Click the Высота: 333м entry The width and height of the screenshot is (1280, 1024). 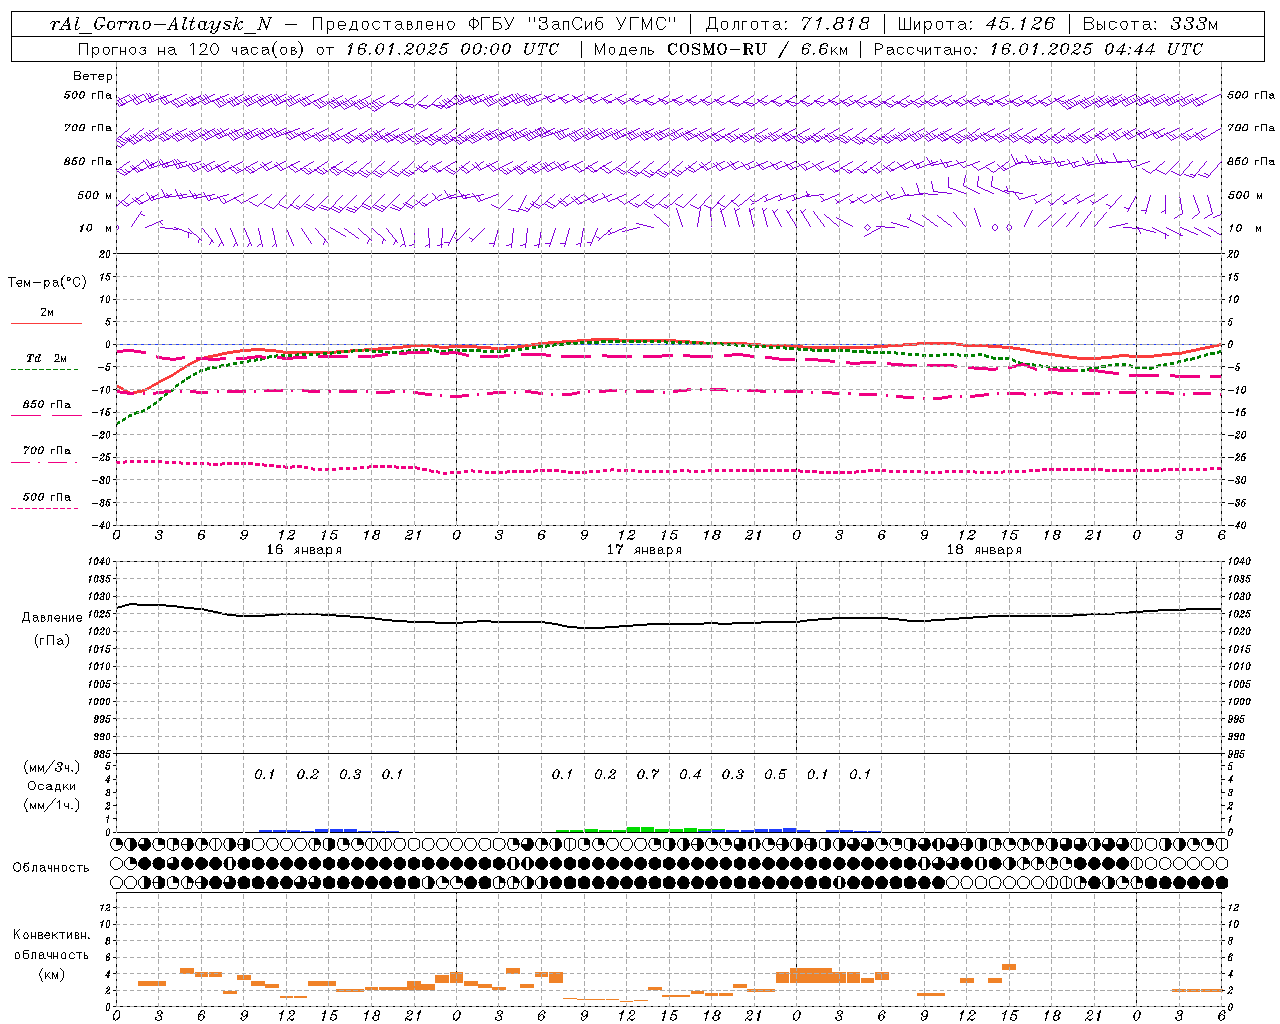point(1151,24)
